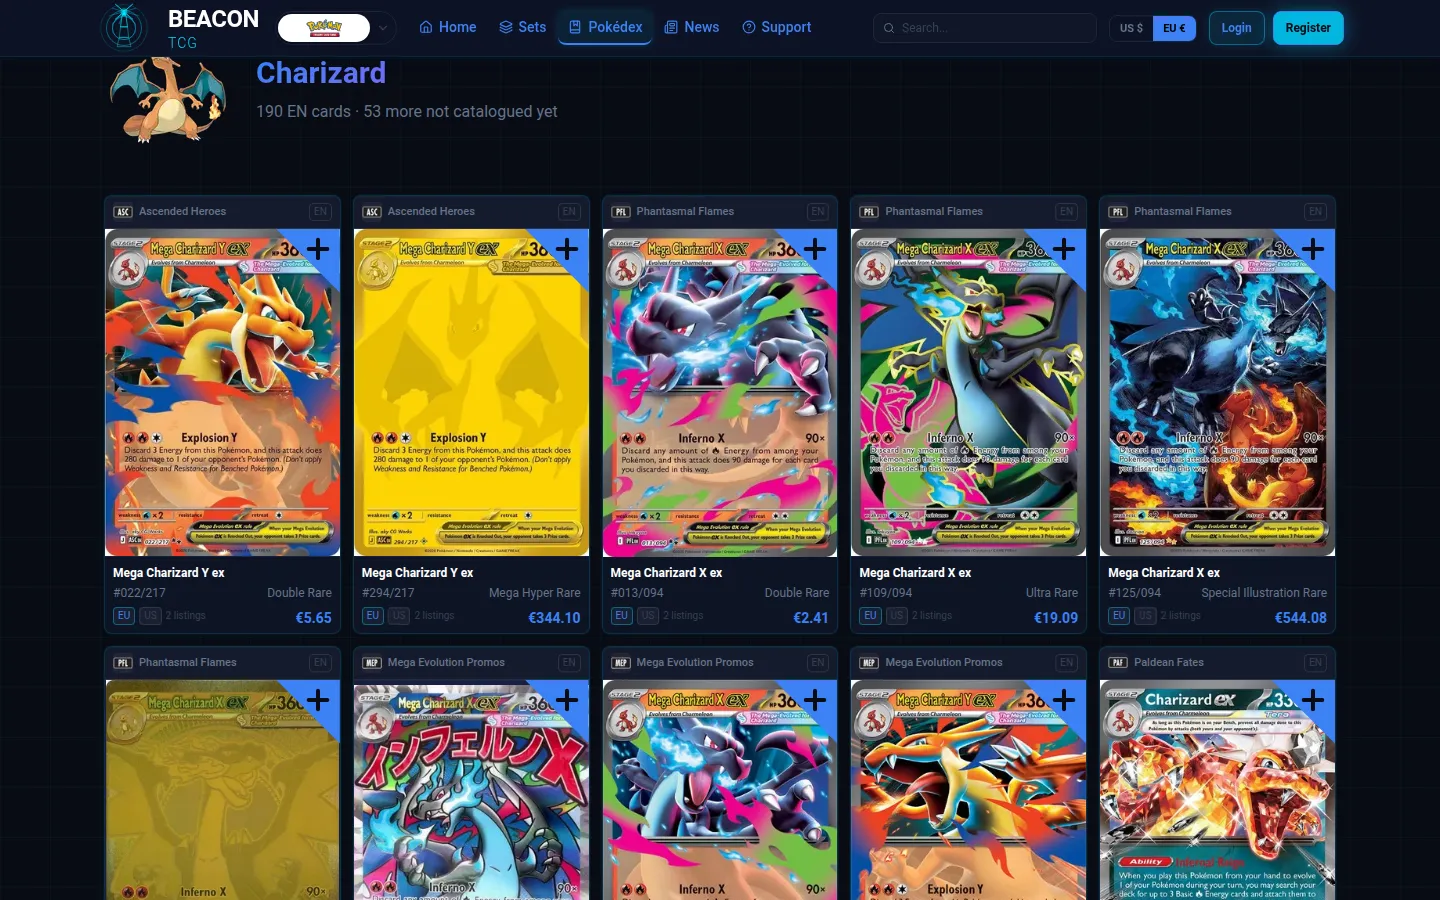This screenshot has height=900, width=1440.
Task: Add the Mega Charizard Y ex promo card with plus icon
Action: coord(1064,700)
